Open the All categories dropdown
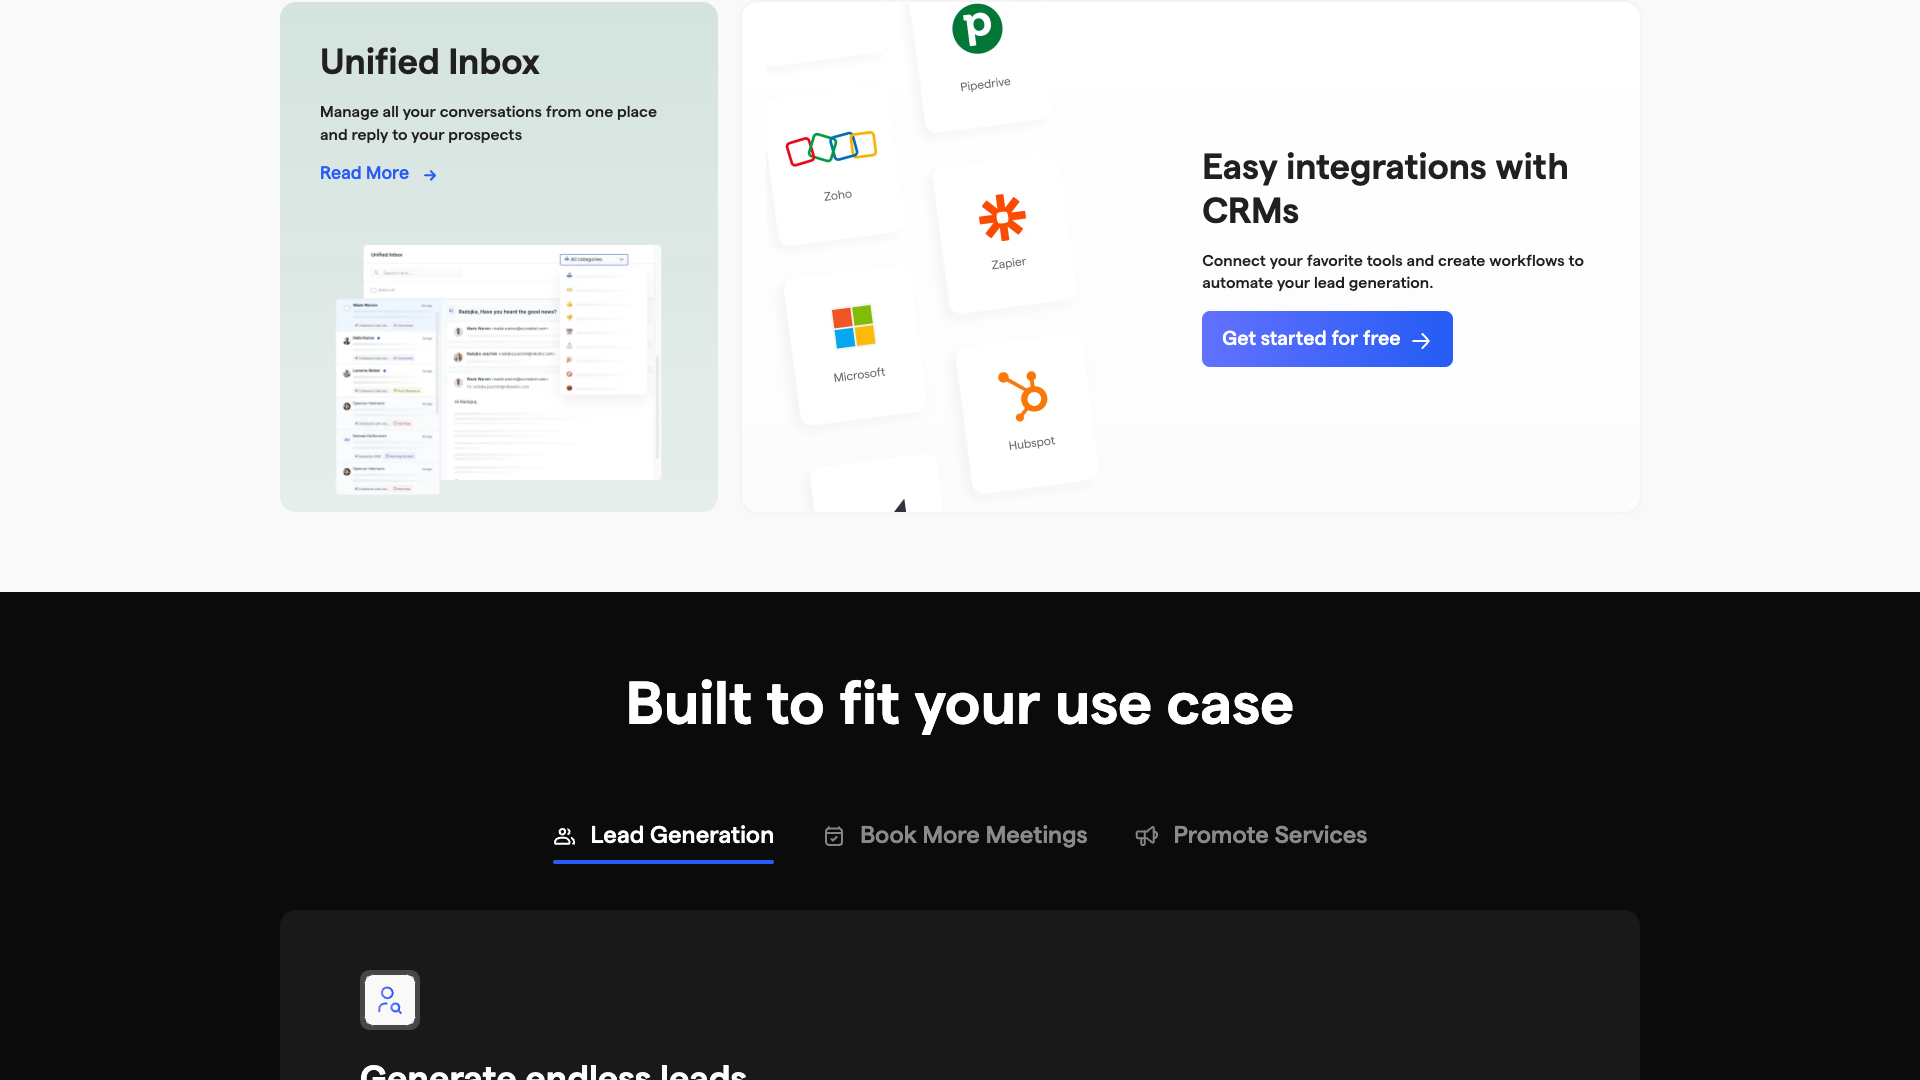The image size is (1920, 1080). pyautogui.click(x=594, y=260)
